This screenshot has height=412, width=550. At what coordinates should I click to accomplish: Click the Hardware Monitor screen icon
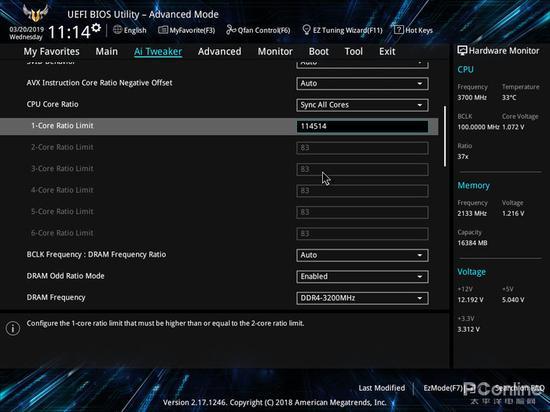(x=462, y=50)
